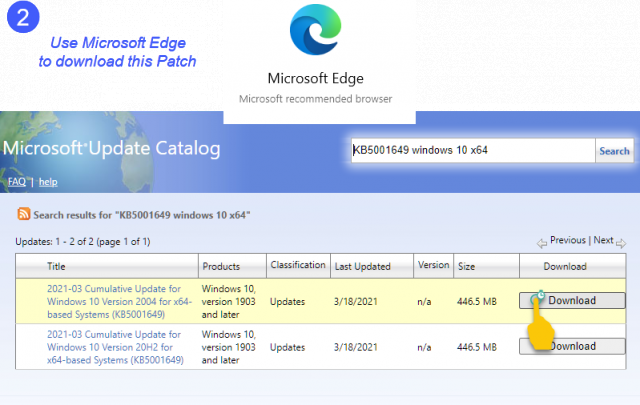
Task: Click the Previous page arrow icon
Action: click(x=542, y=242)
